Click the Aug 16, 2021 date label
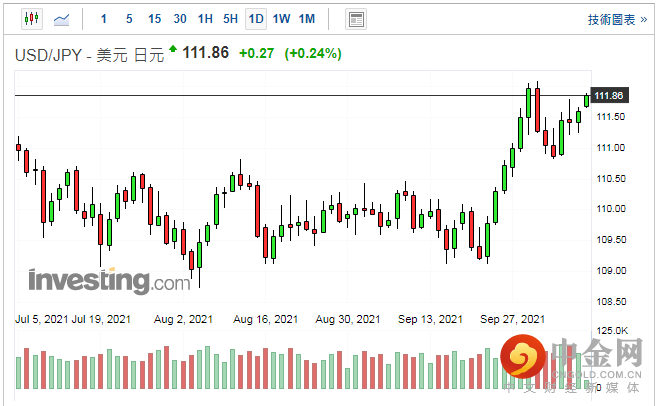This screenshot has height=406, width=657. click(265, 319)
